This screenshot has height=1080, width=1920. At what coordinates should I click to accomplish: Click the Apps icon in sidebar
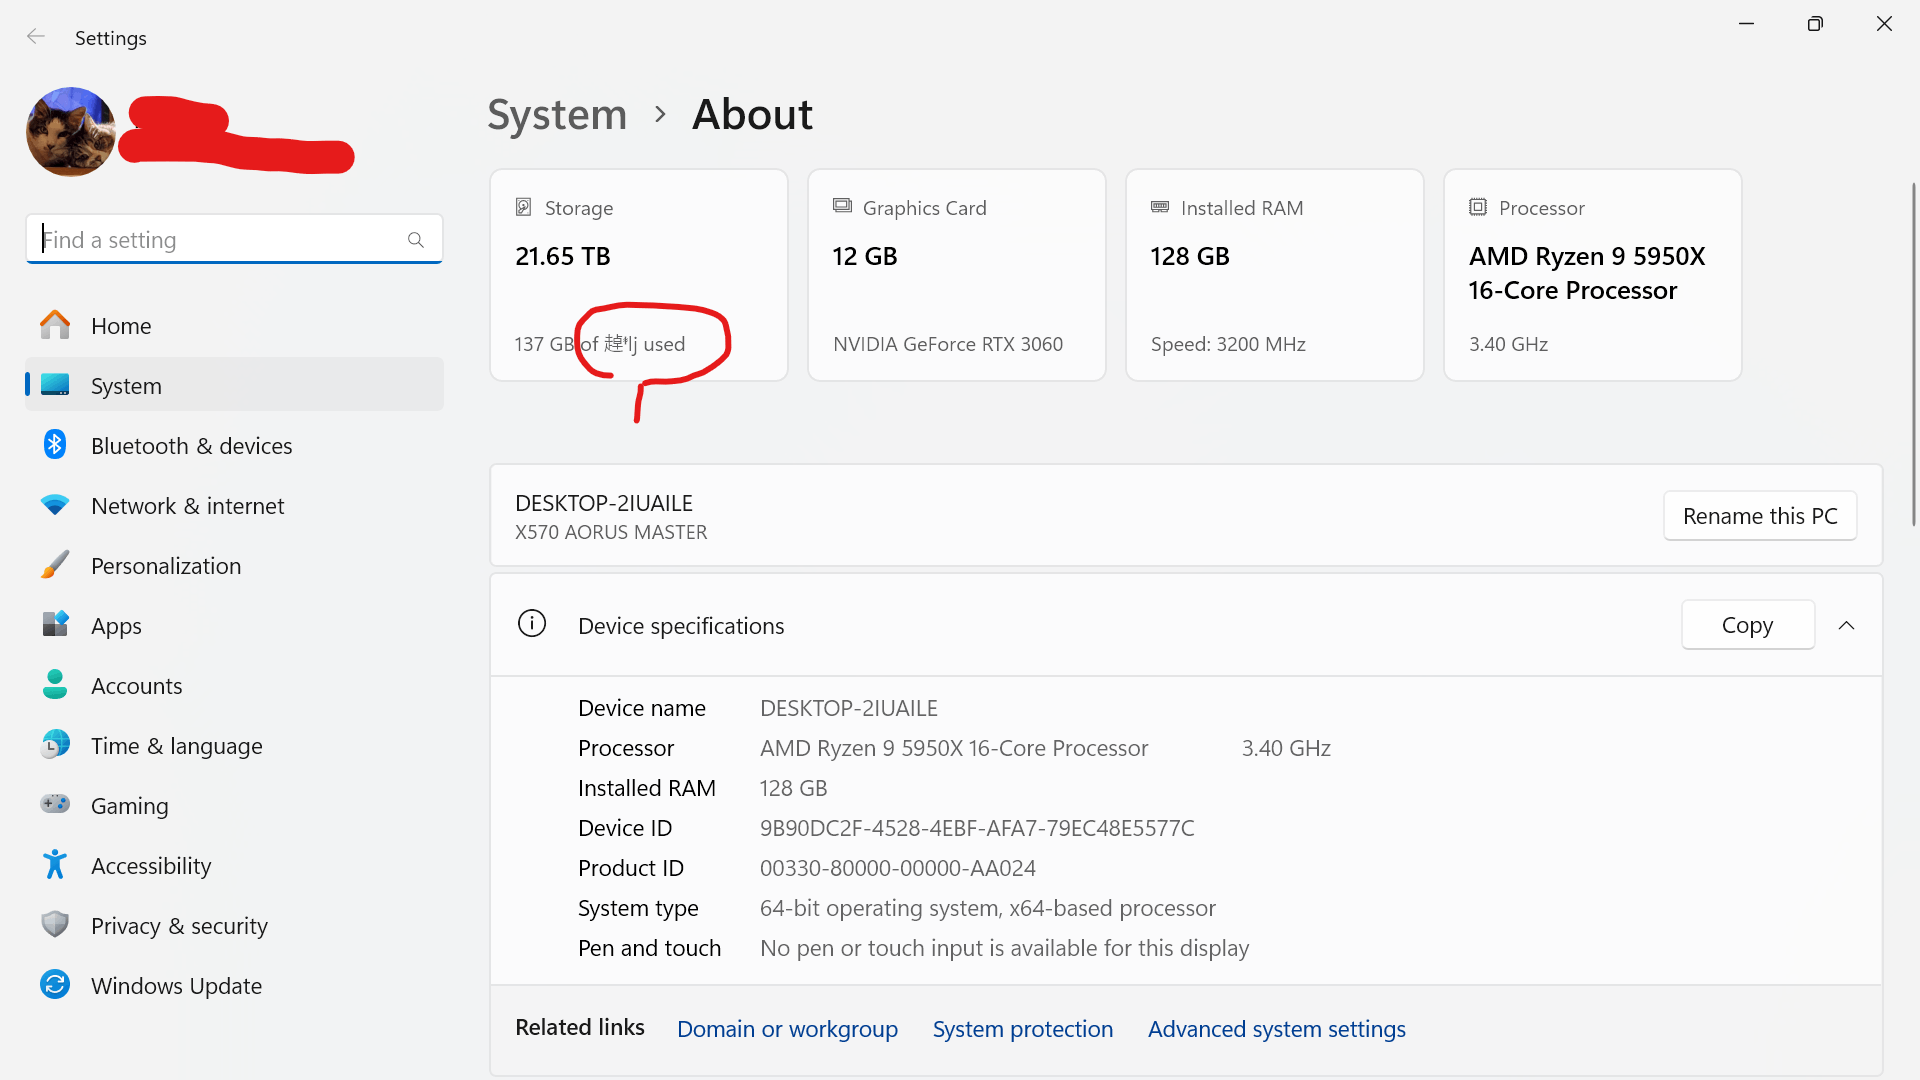[x=55, y=625]
